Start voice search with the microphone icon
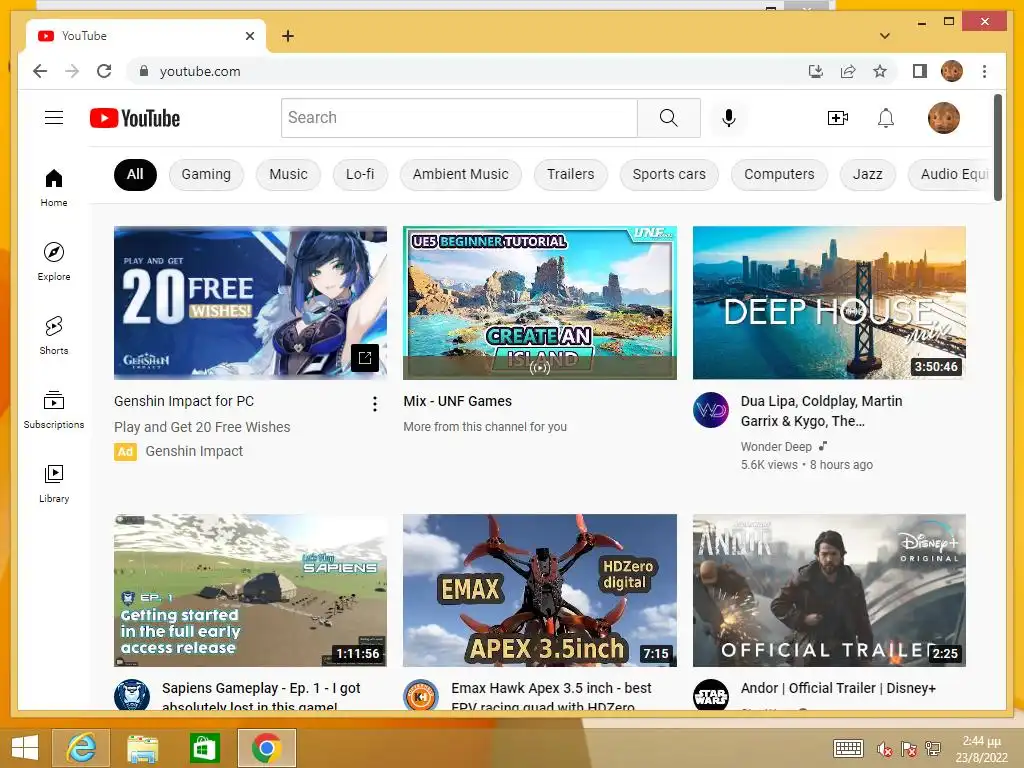 [729, 118]
